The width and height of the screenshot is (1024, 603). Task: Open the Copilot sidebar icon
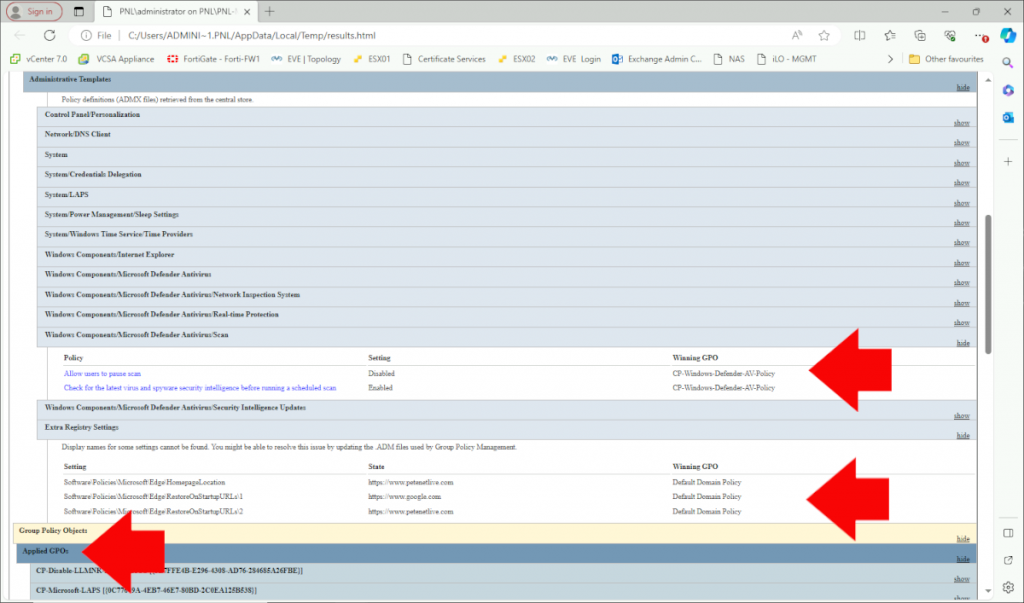pos(1008,35)
